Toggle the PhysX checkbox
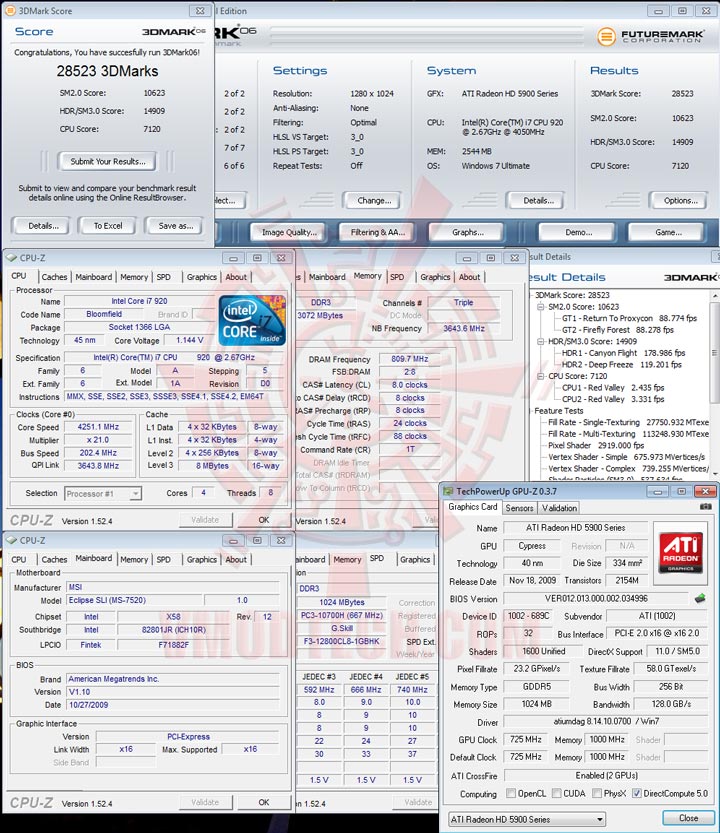 pyautogui.click(x=597, y=793)
